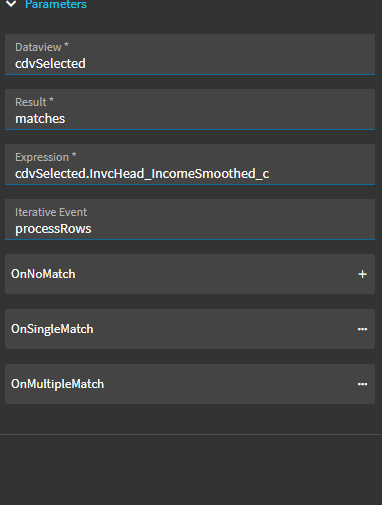Click the Iterative Event field label
The width and height of the screenshot is (382, 505).
click(x=51, y=212)
